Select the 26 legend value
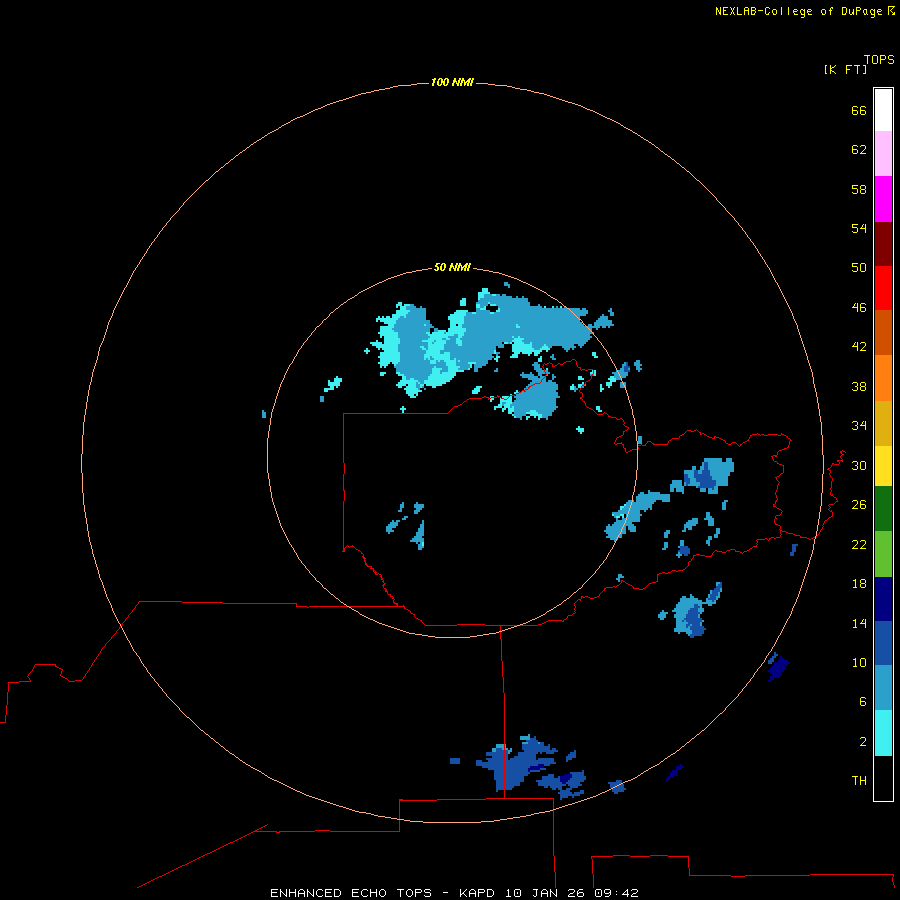Screen dimensions: 900x900 pos(859,505)
